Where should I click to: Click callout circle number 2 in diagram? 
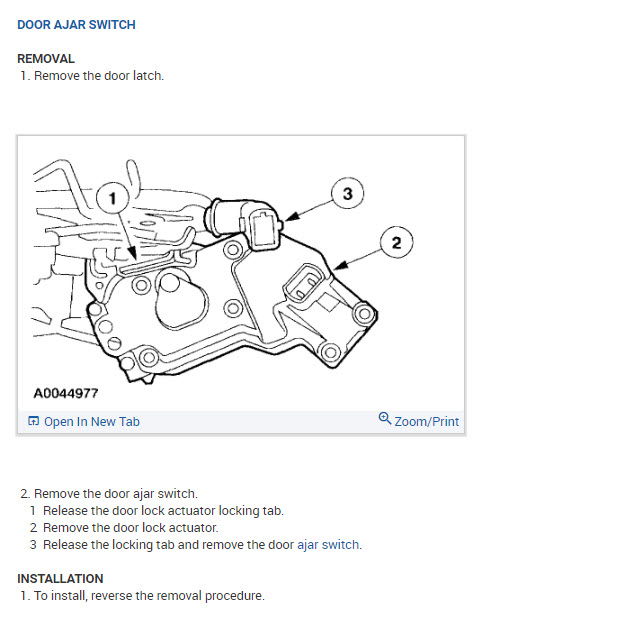pos(396,243)
